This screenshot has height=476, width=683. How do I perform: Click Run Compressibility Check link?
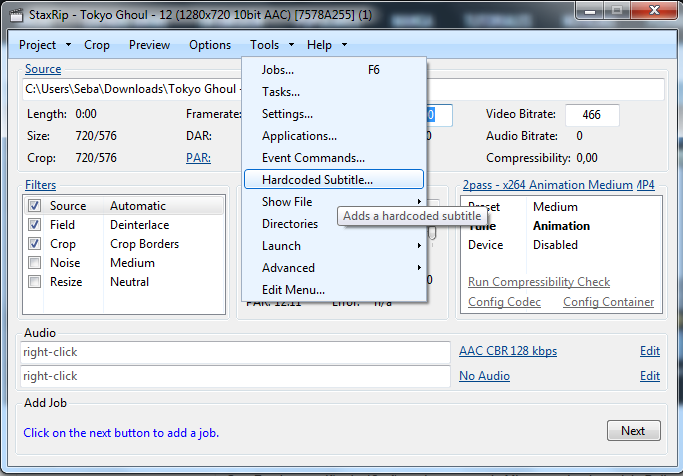[x=539, y=282]
